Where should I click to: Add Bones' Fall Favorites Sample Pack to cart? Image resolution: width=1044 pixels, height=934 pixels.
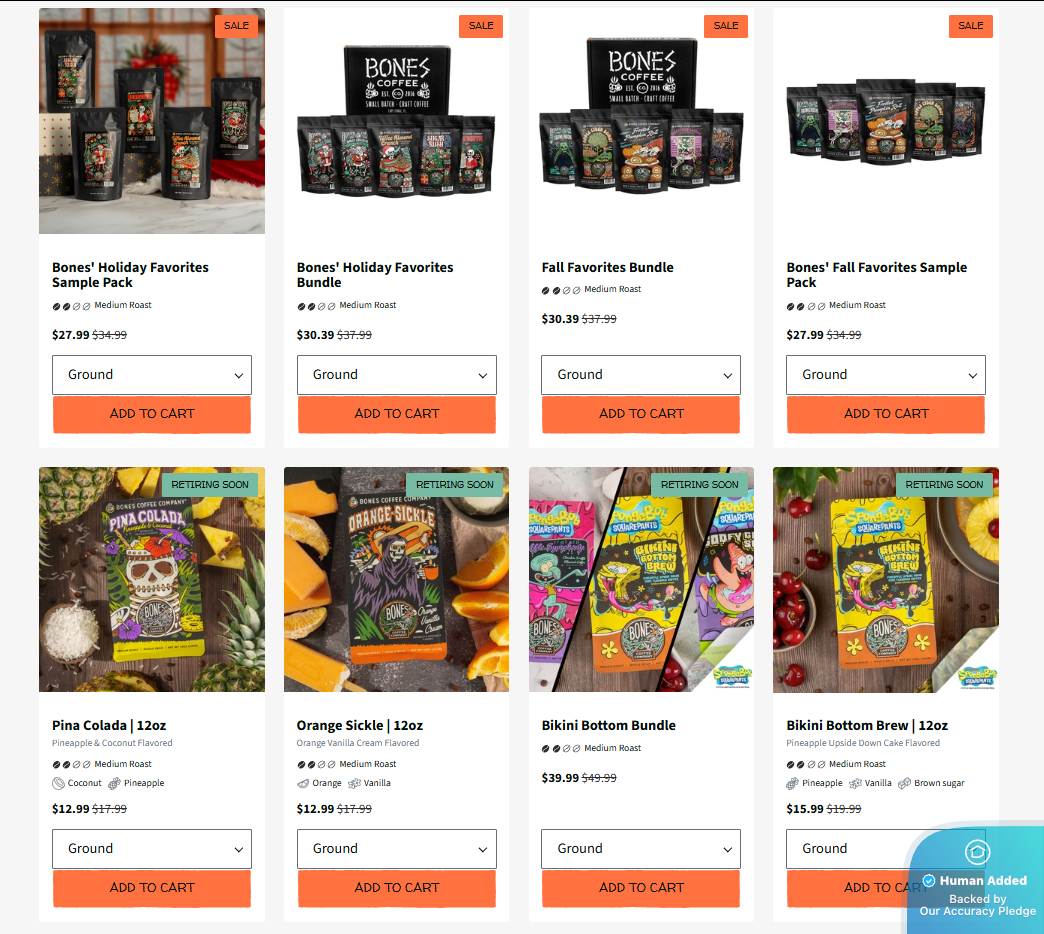pyautogui.click(x=886, y=414)
